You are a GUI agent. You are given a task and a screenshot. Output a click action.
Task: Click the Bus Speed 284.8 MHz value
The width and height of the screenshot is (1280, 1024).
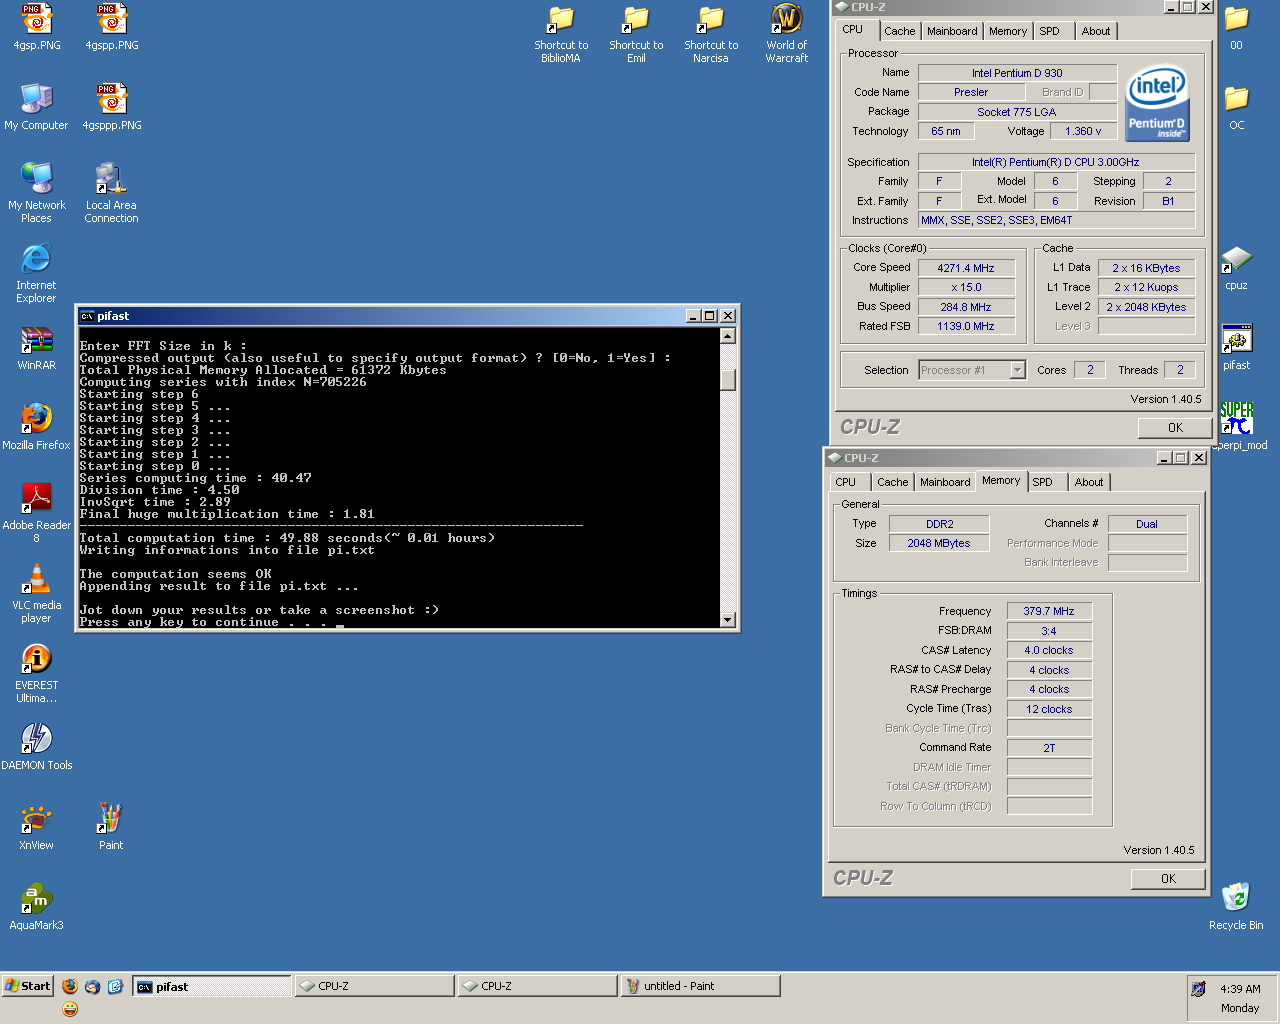tap(966, 307)
